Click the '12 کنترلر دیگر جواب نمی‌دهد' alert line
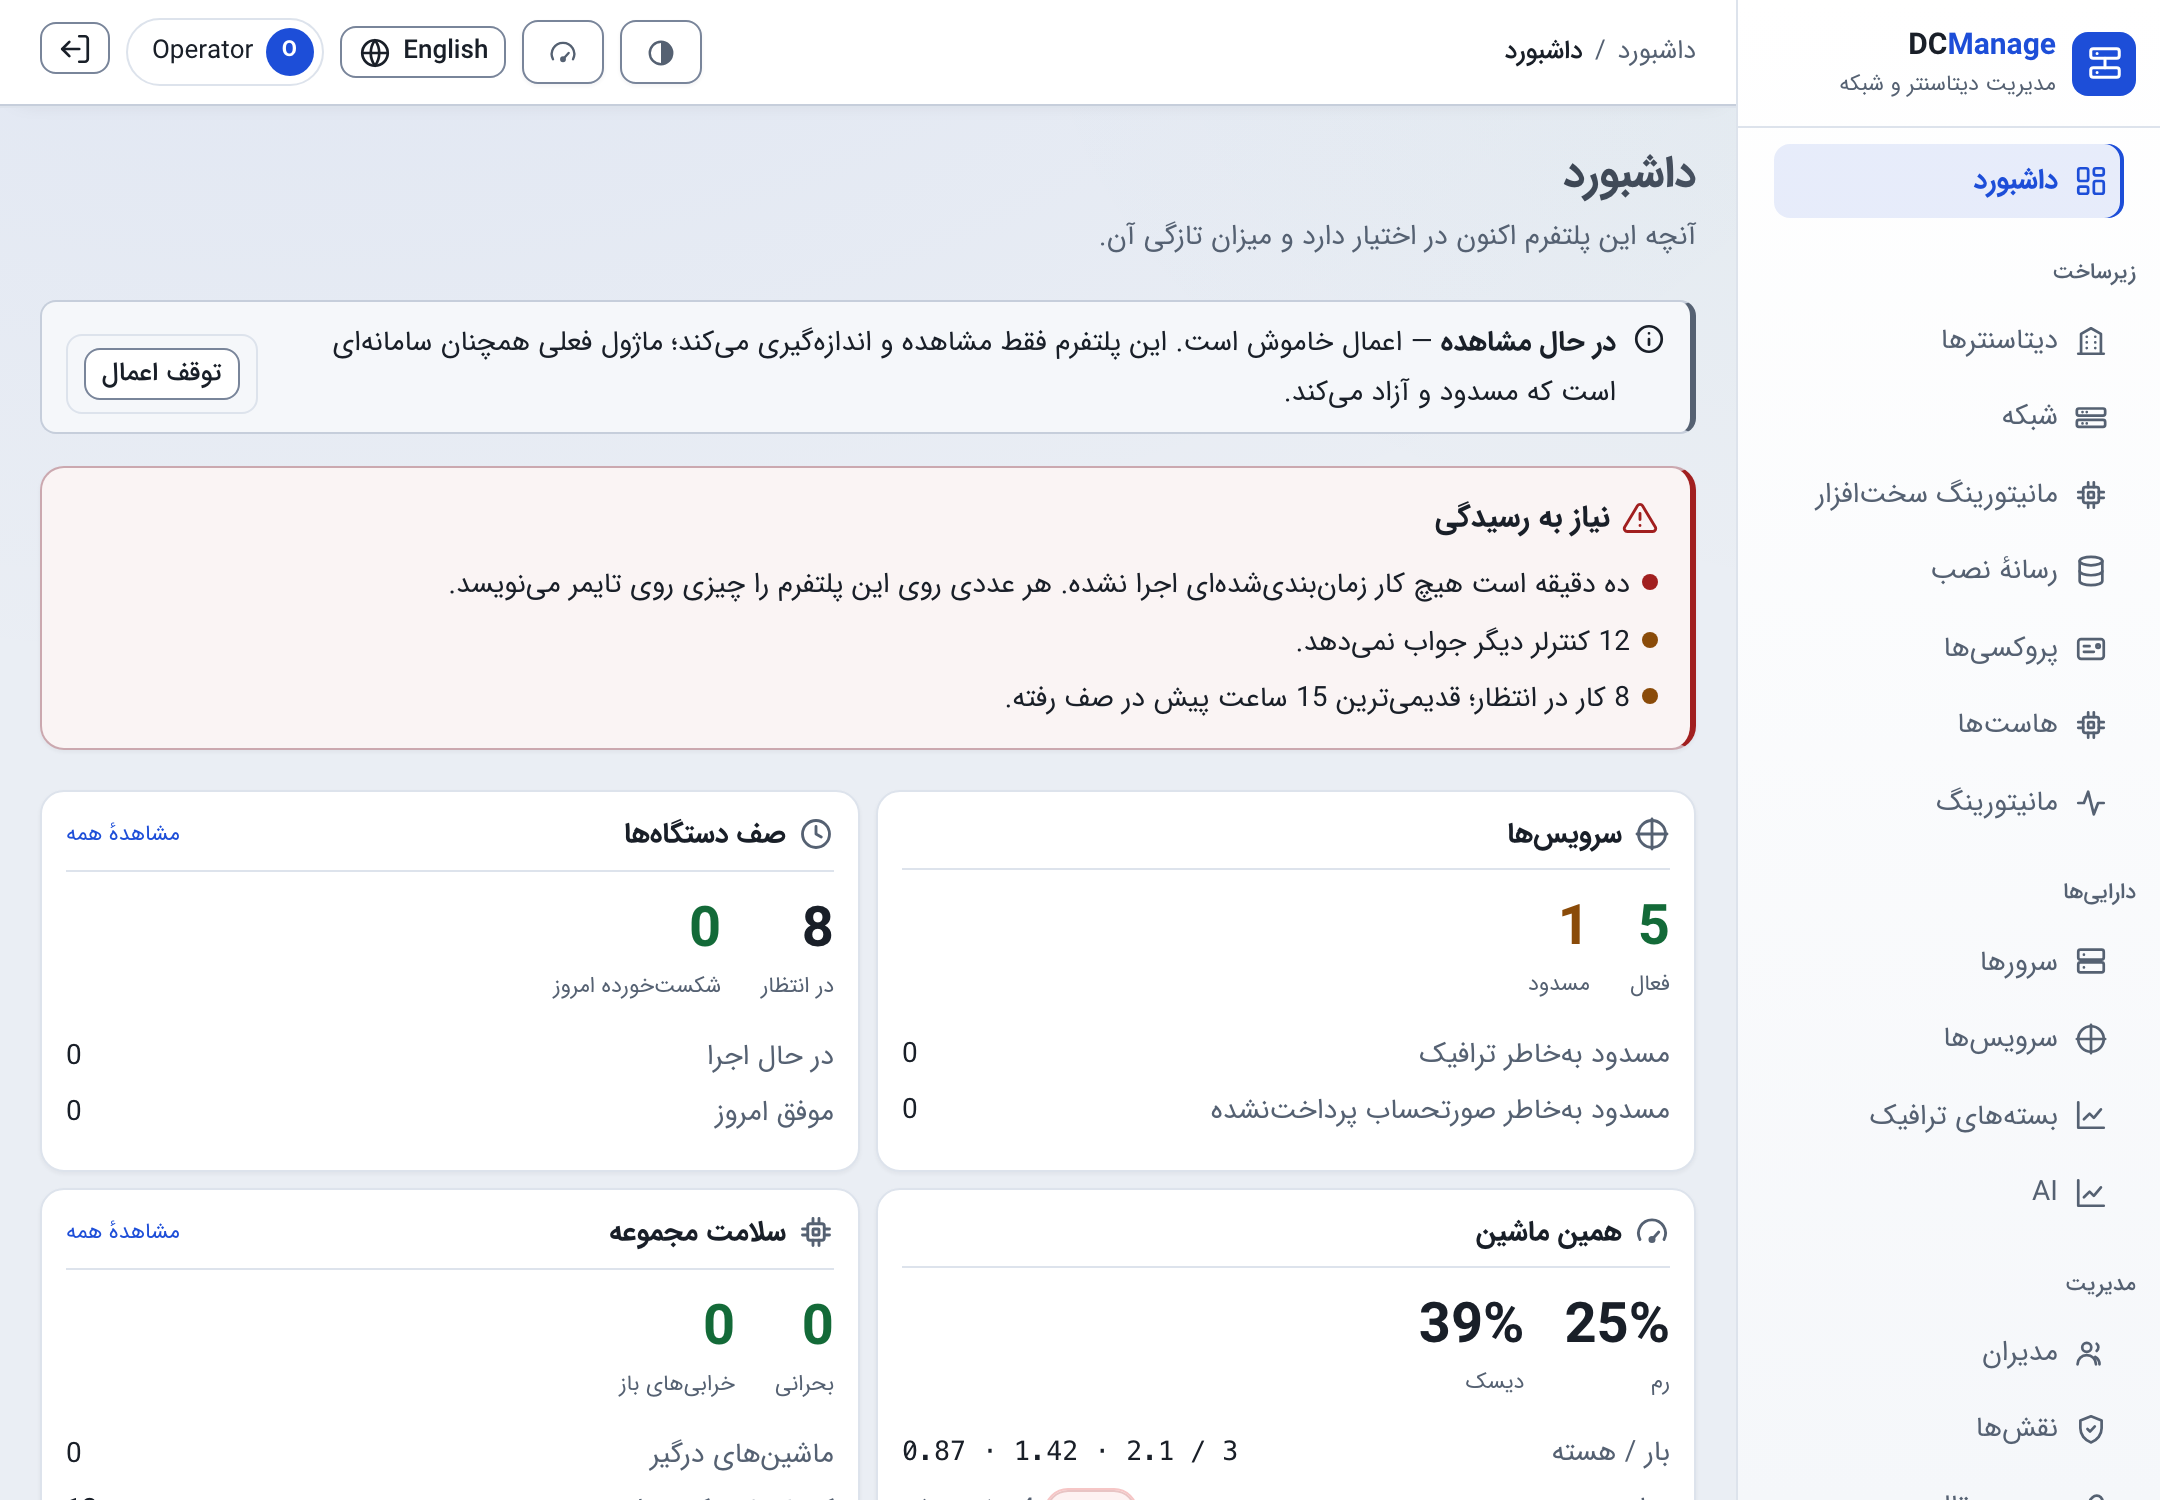Screen dimensions: 2160x1500 coord(1463,641)
